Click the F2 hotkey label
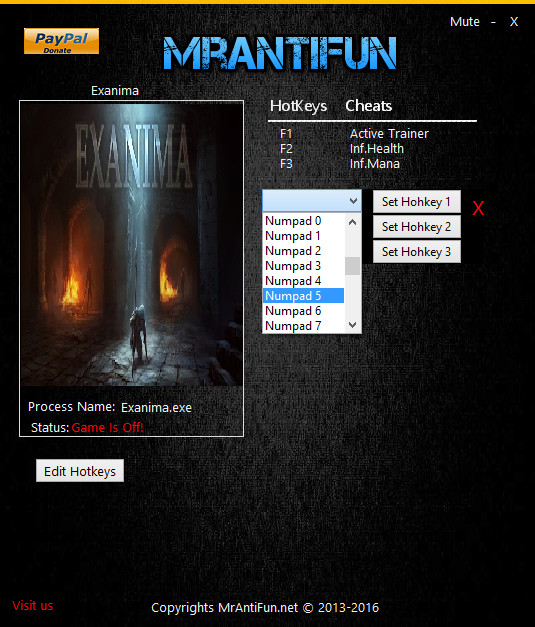The height and width of the screenshot is (627, 535). click(286, 149)
